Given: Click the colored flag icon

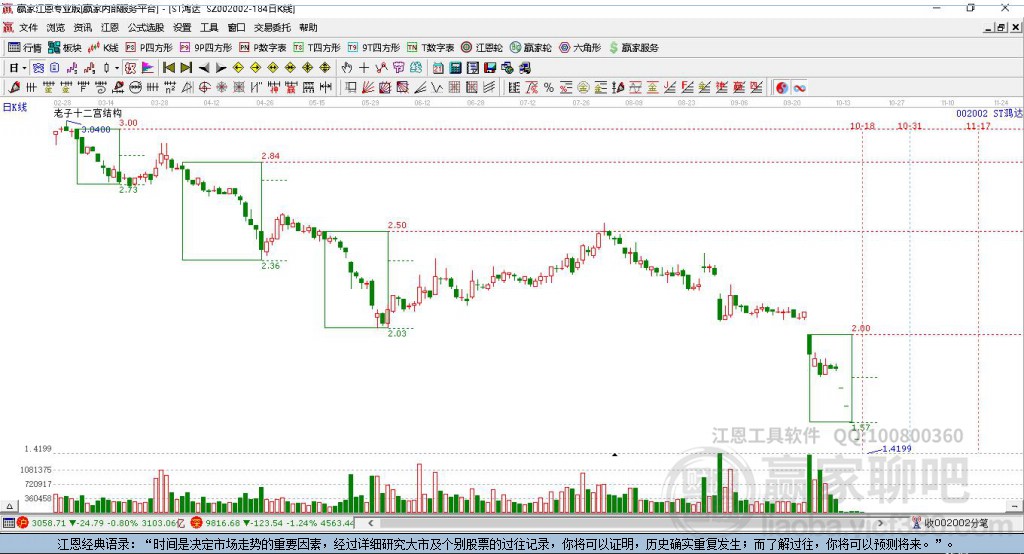Looking at the screenshot, I should 148,68.
